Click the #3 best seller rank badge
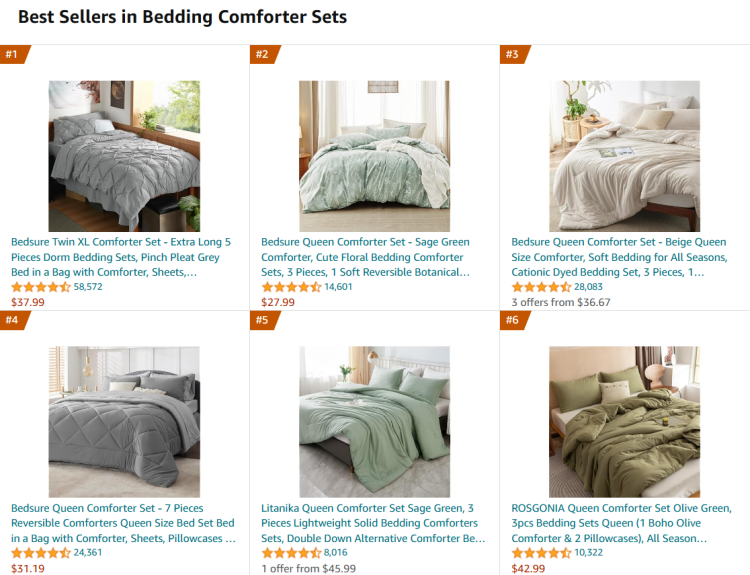Screen dimensions: 750x575 [513, 54]
